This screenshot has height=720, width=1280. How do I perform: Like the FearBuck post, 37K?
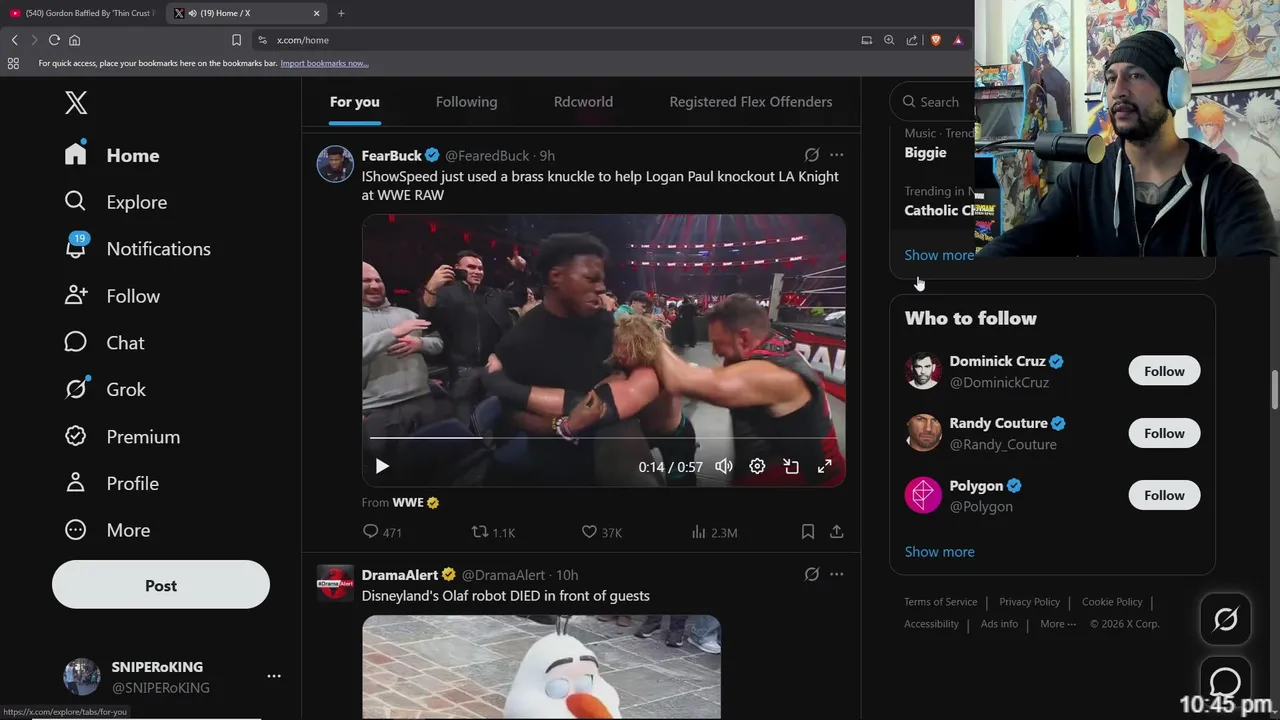(602, 532)
